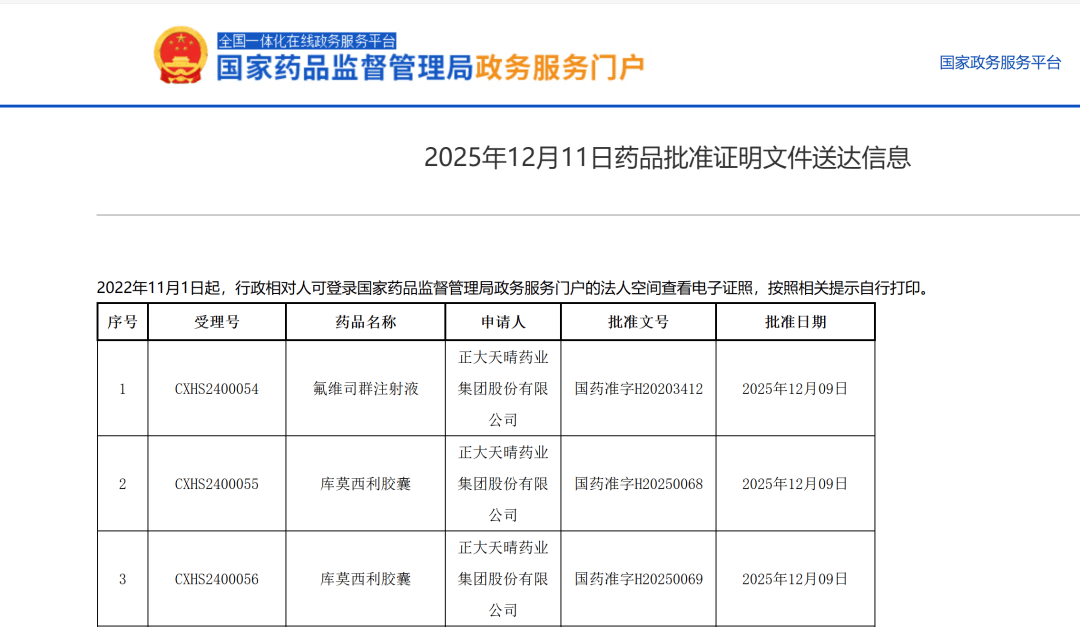The width and height of the screenshot is (1080, 627).
Task: Click applicant 正大天晴药业集团股份有限公司 in row 1
Action: click(x=504, y=389)
